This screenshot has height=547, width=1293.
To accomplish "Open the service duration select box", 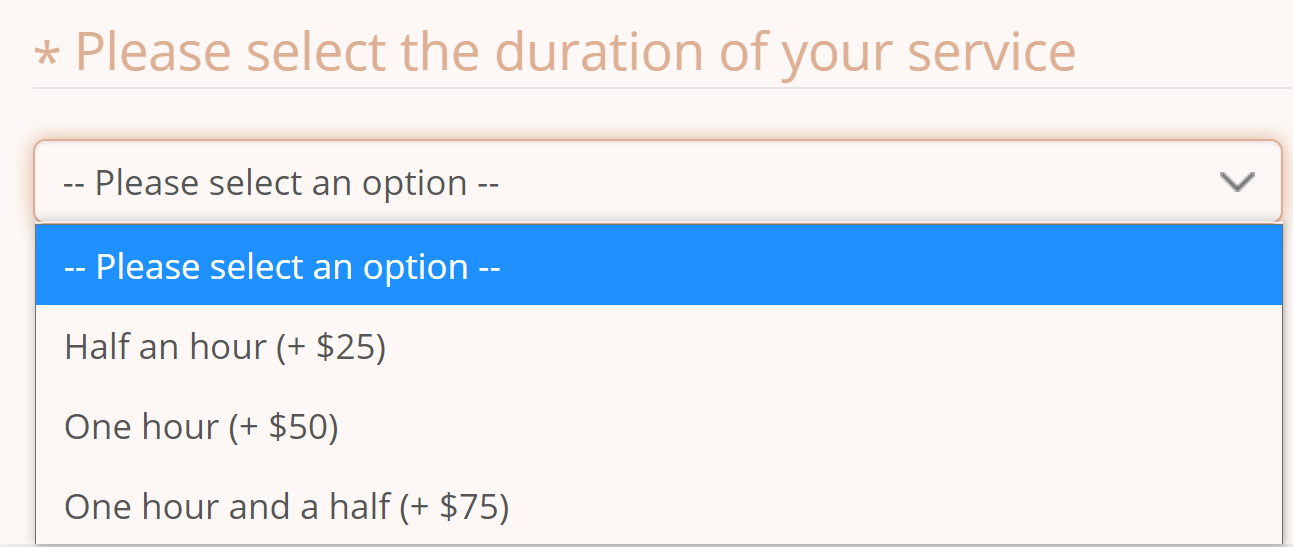I will [658, 181].
